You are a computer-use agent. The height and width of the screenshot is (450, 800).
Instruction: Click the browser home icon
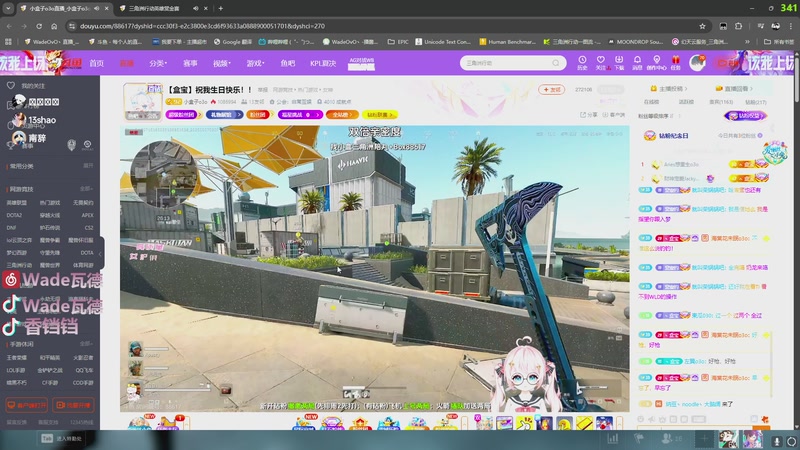[x=54, y=26]
